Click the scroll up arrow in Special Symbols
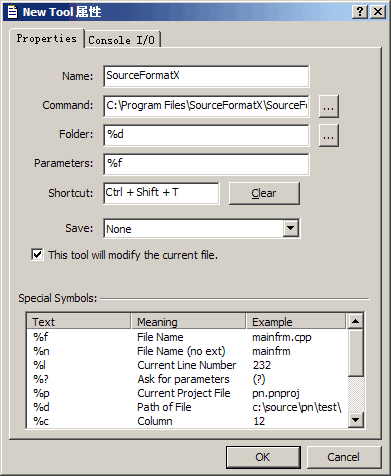The height and width of the screenshot is (476, 391). tap(355, 321)
